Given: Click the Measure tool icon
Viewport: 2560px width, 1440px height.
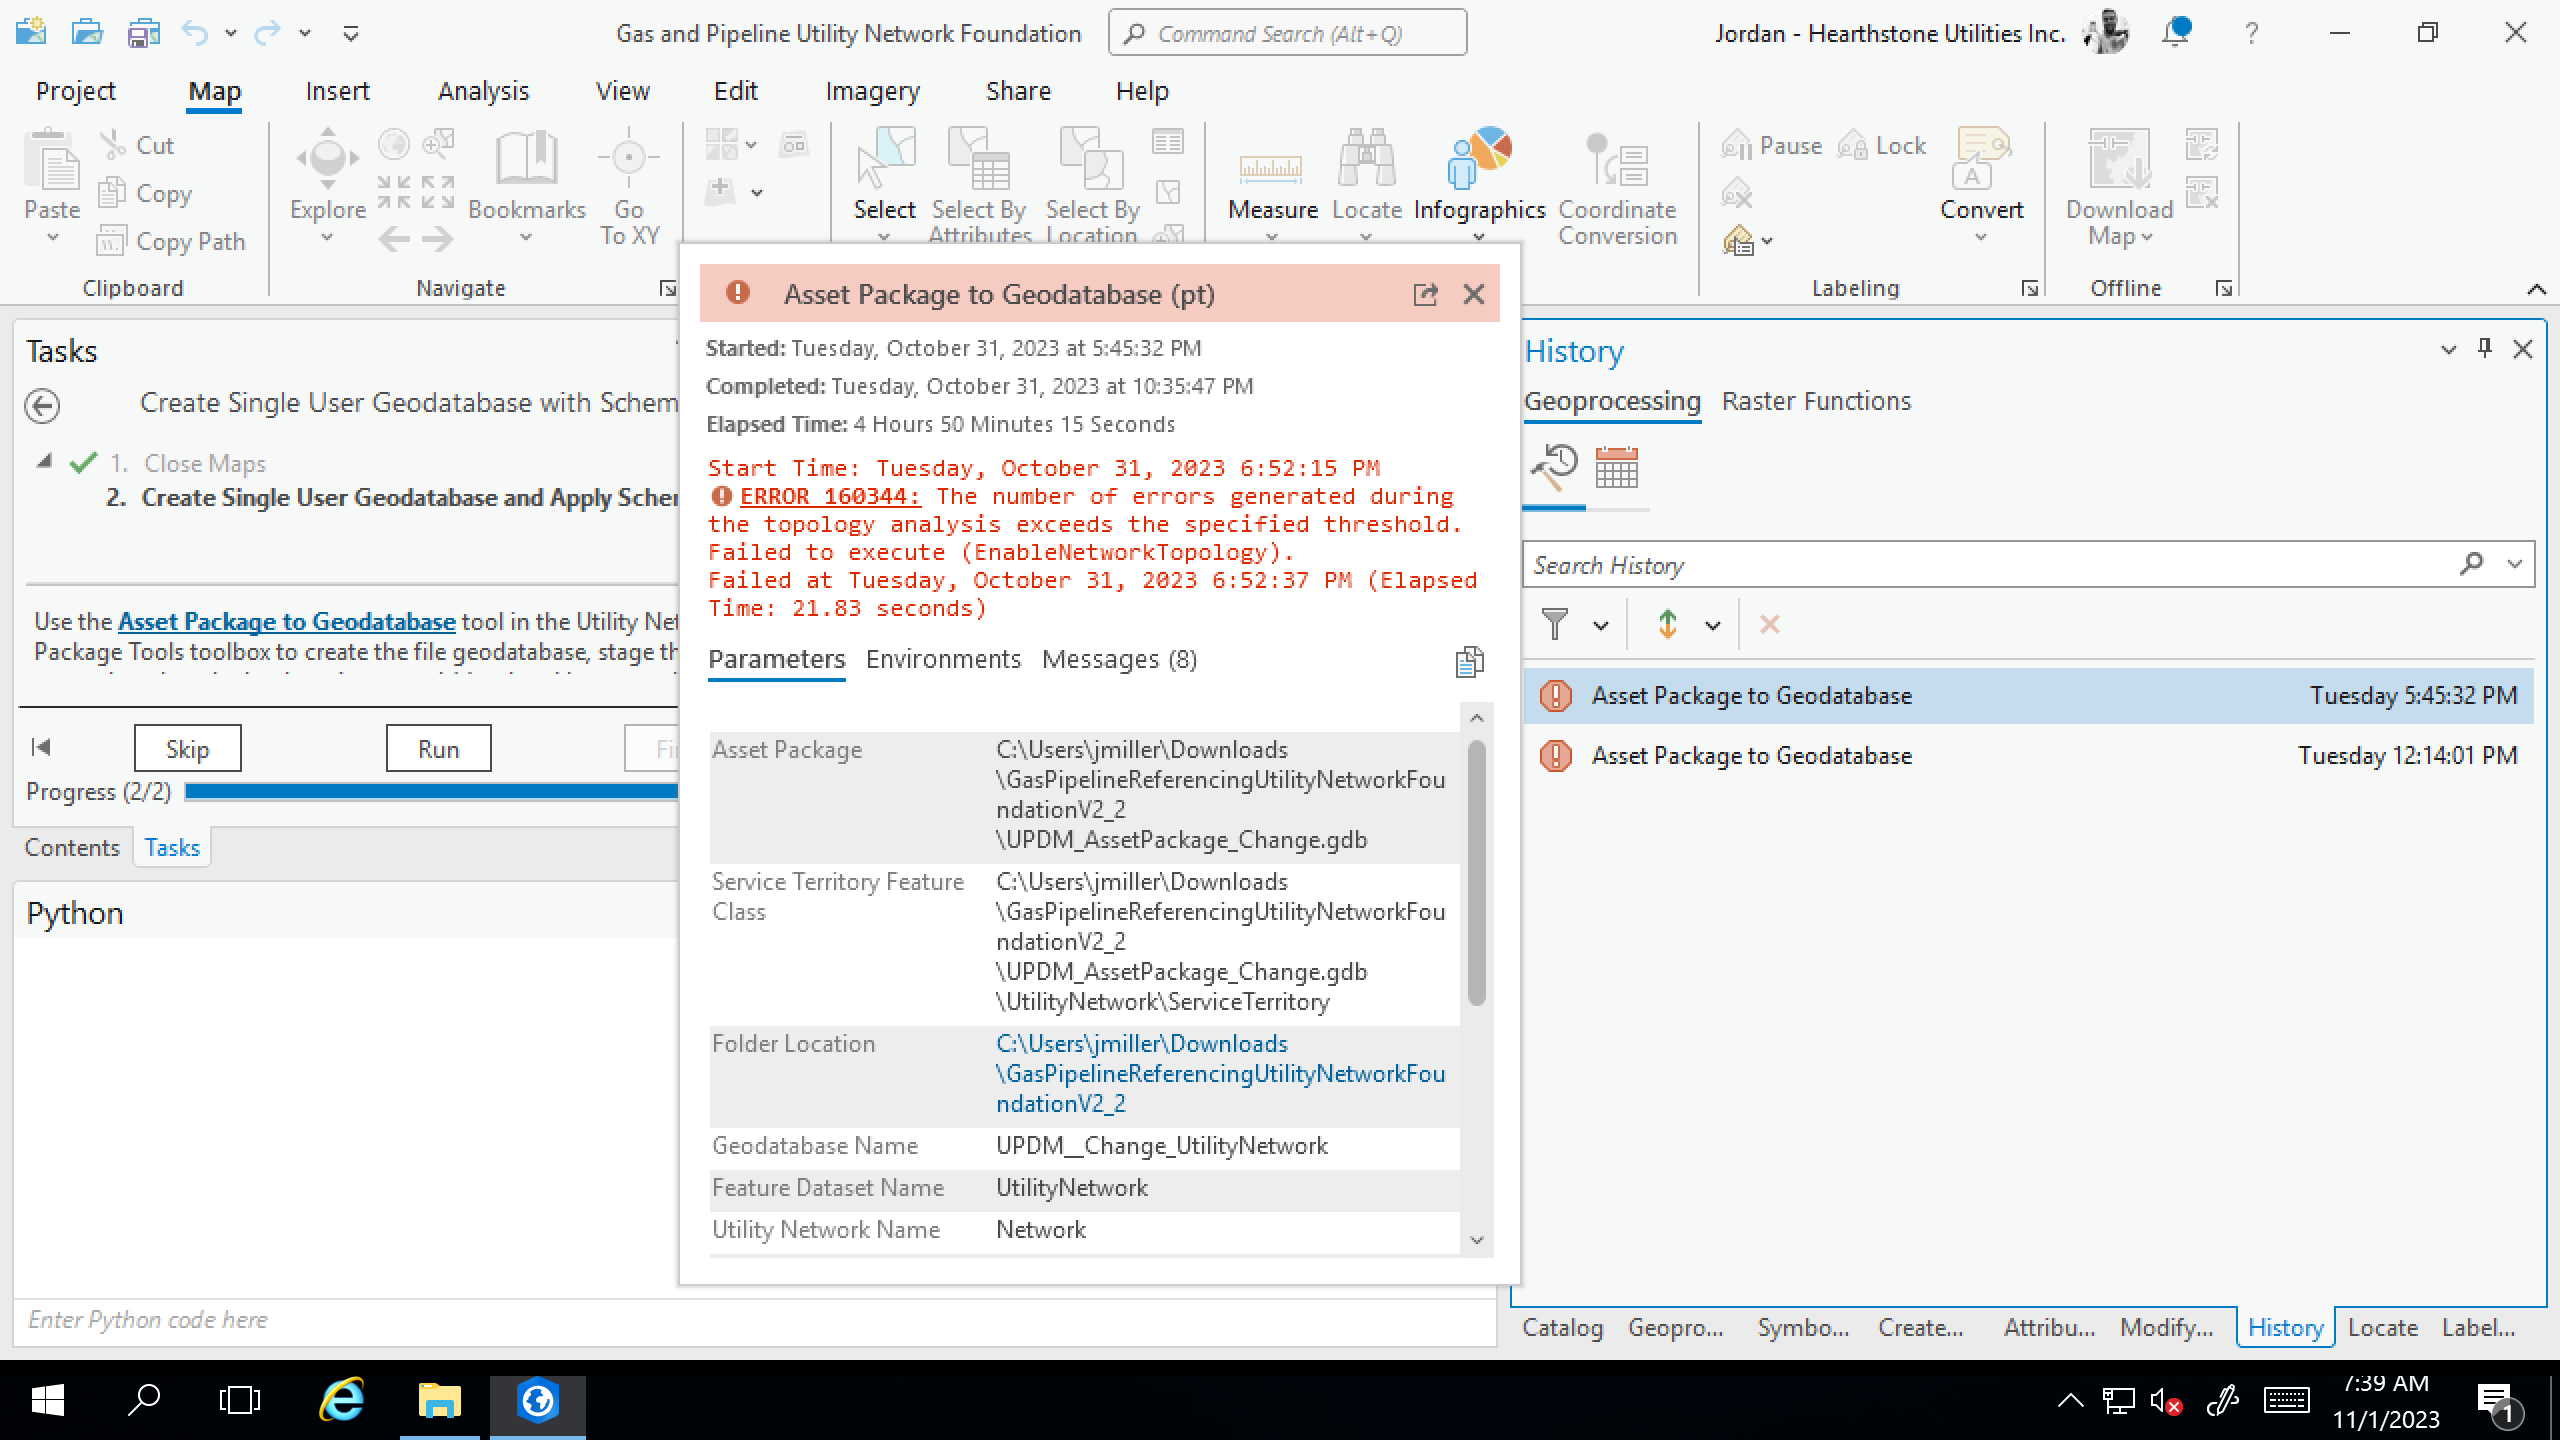Looking at the screenshot, I should pos(1272,168).
